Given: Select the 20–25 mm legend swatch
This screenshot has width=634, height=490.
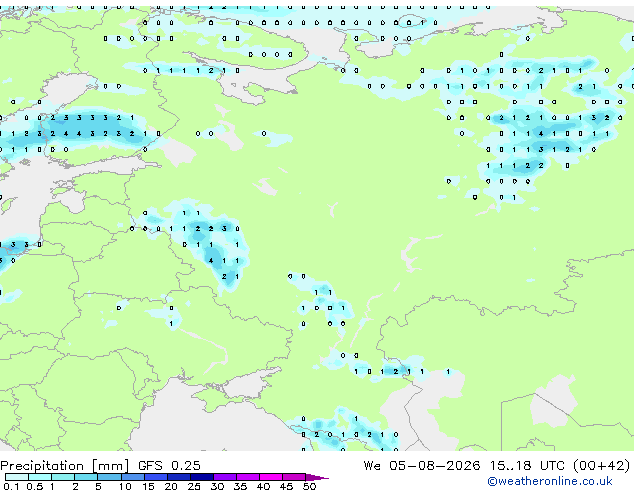Looking at the screenshot, I should (x=179, y=477).
